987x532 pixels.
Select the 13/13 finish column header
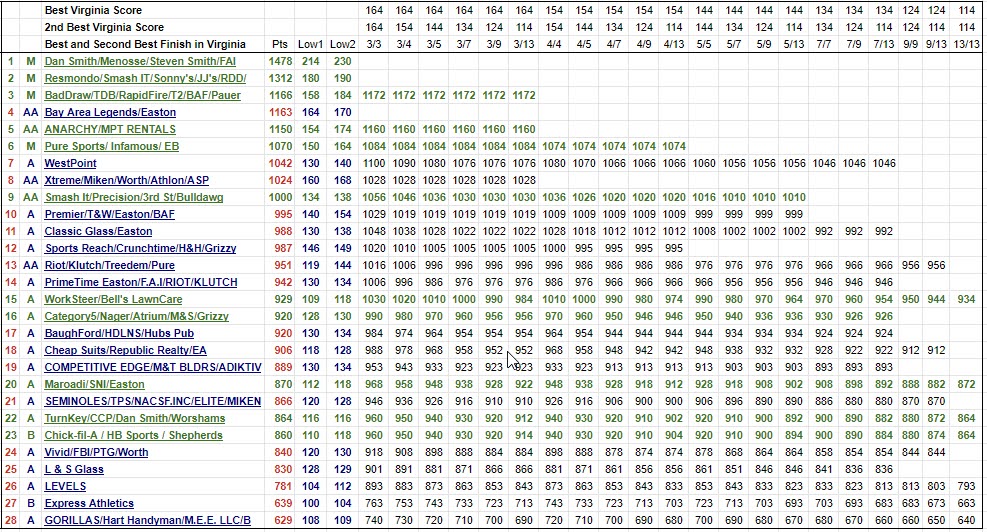coord(967,44)
